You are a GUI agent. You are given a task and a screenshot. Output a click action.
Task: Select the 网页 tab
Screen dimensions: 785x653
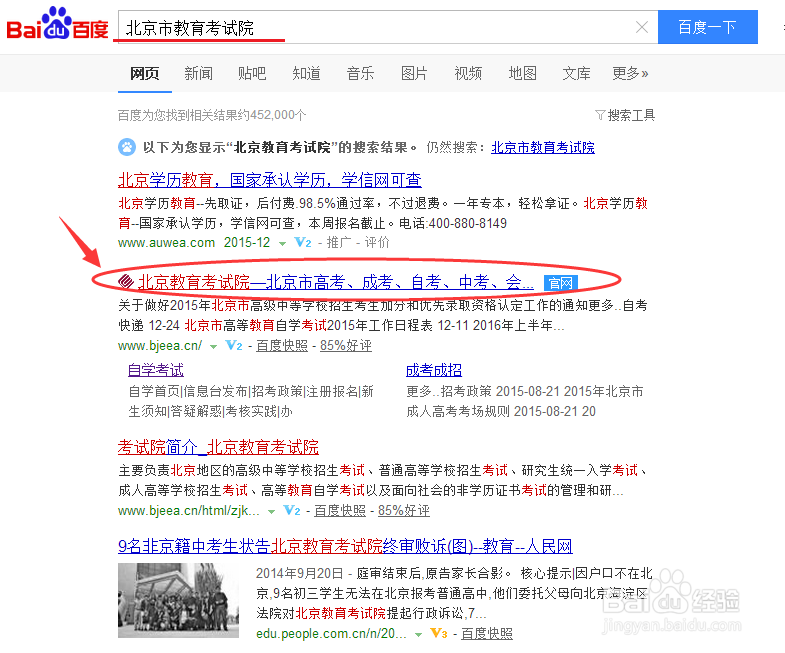click(145, 74)
